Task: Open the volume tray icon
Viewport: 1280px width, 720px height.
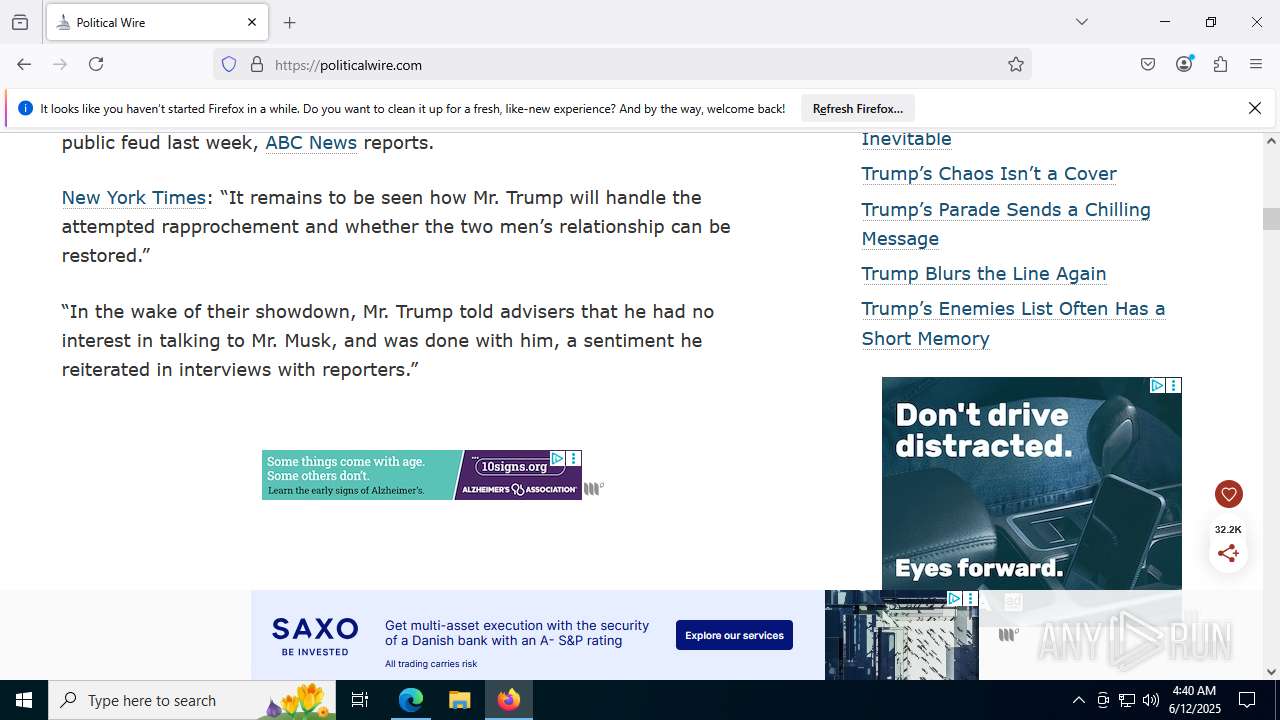Action: [1151, 700]
